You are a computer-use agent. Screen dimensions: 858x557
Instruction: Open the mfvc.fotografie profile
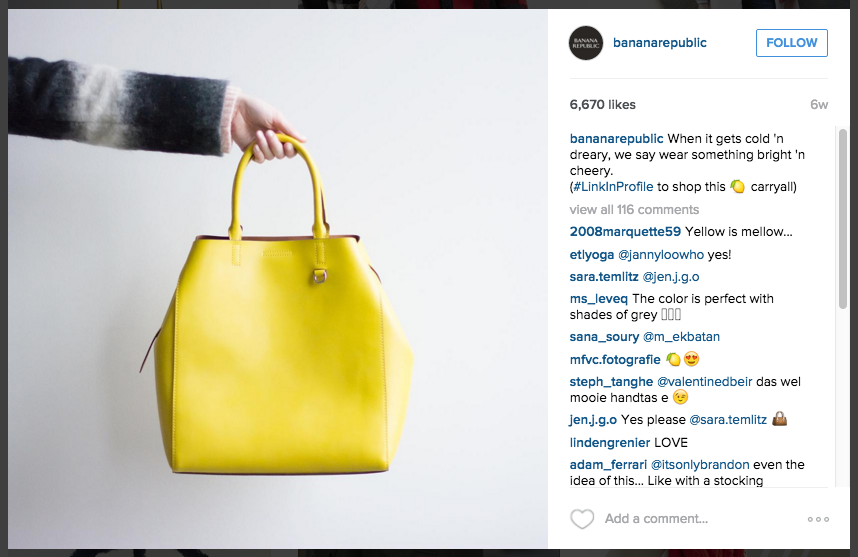(x=615, y=359)
